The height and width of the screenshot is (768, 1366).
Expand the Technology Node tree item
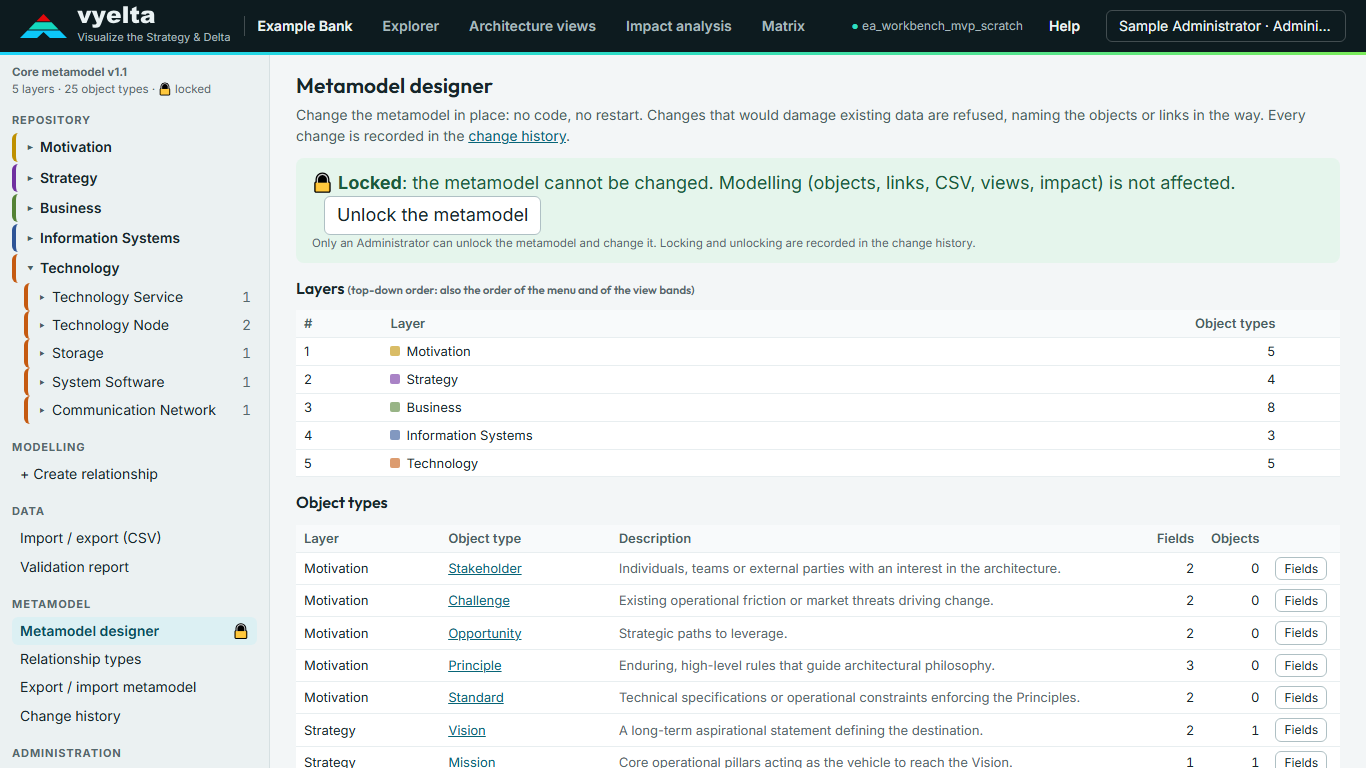[42, 325]
